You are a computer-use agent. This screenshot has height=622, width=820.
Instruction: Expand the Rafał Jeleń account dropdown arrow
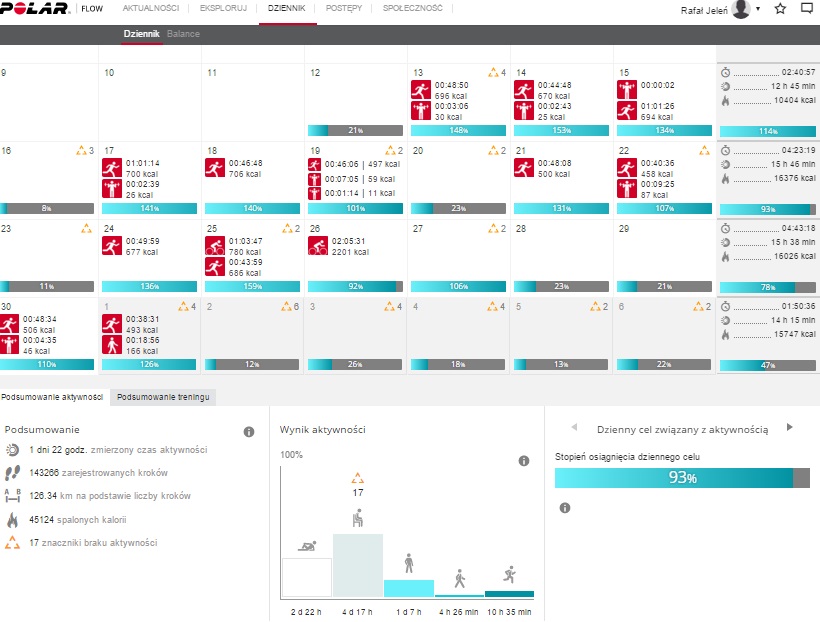click(758, 9)
